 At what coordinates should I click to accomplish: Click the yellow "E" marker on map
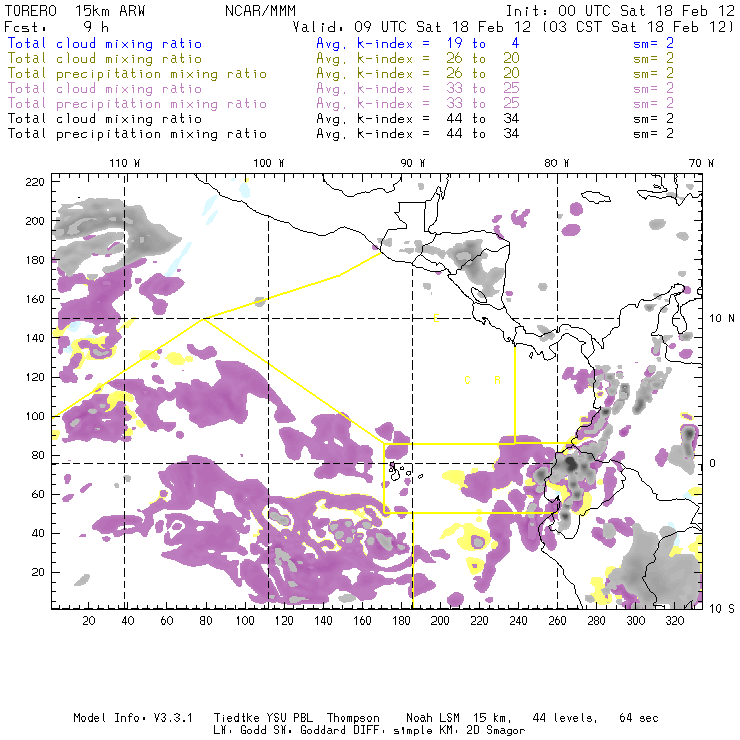click(436, 318)
